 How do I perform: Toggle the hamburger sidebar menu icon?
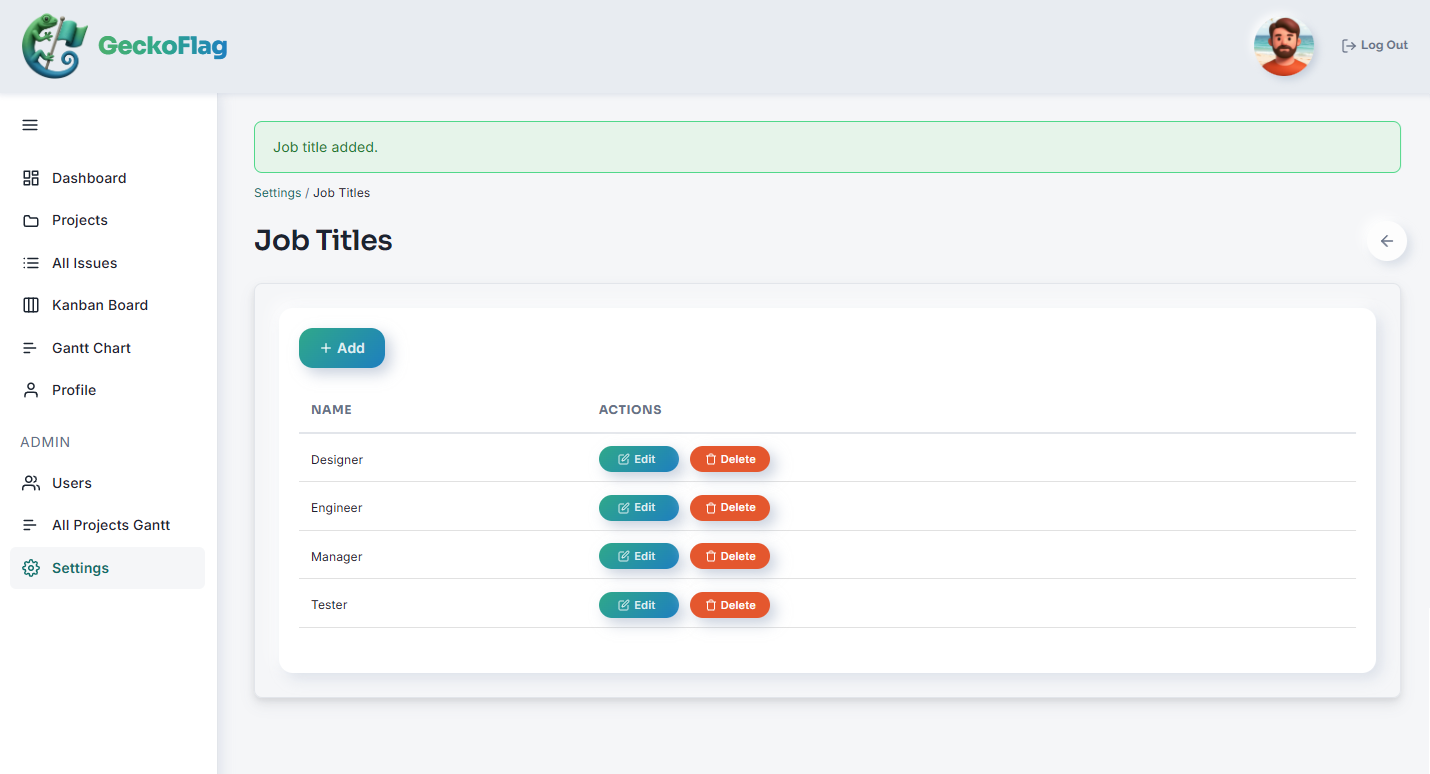pos(30,125)
